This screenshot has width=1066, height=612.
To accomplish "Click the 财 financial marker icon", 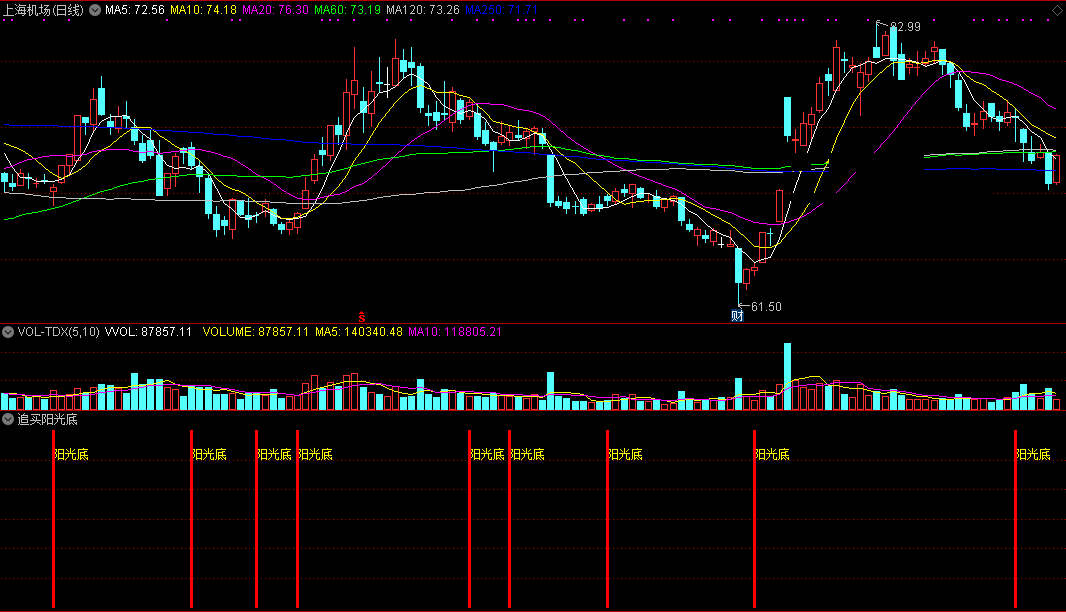I will [x=738, y=316].
